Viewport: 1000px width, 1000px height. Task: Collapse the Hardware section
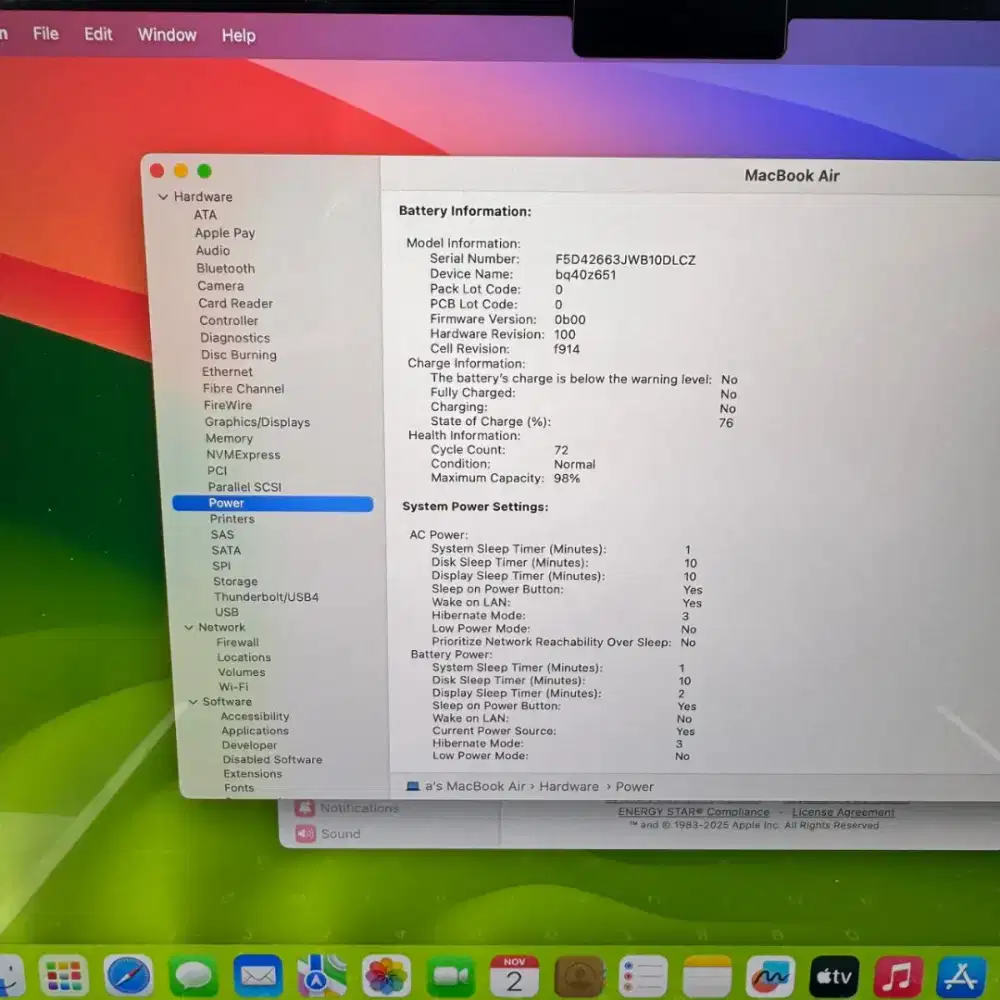(x=163, y=196)
